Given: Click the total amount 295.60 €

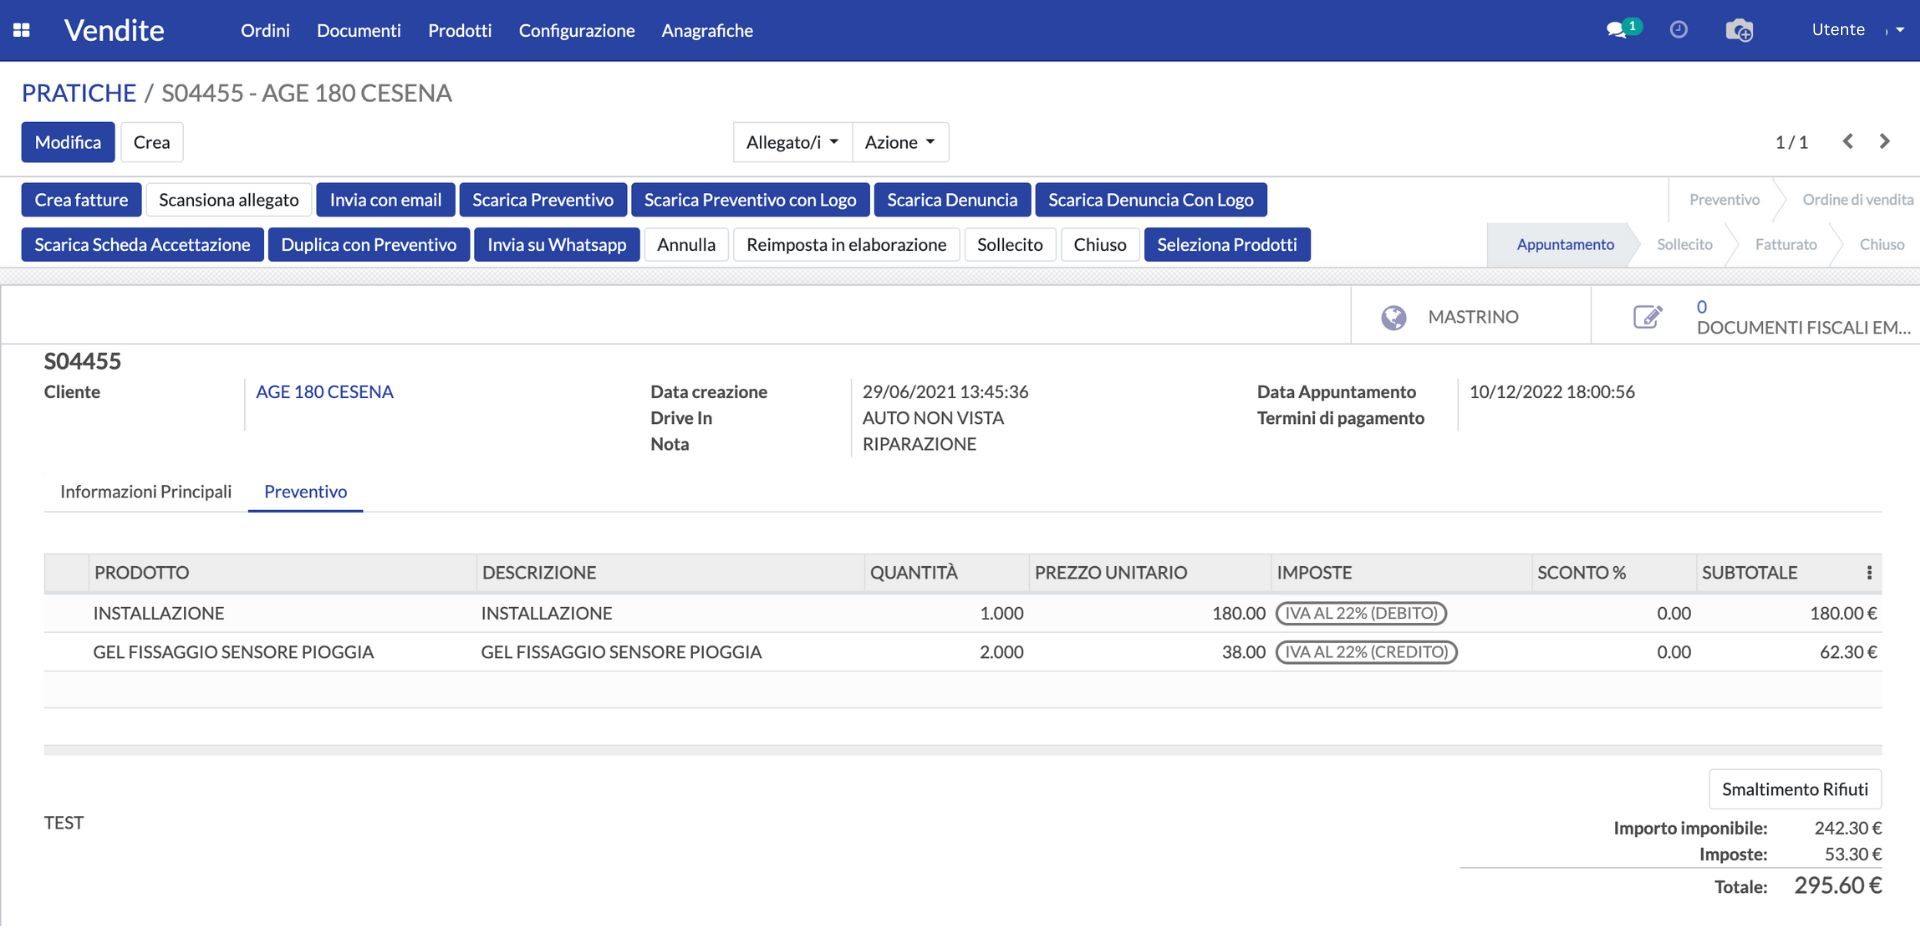Looking at the screenshot, I should (x=1838, y=886).
